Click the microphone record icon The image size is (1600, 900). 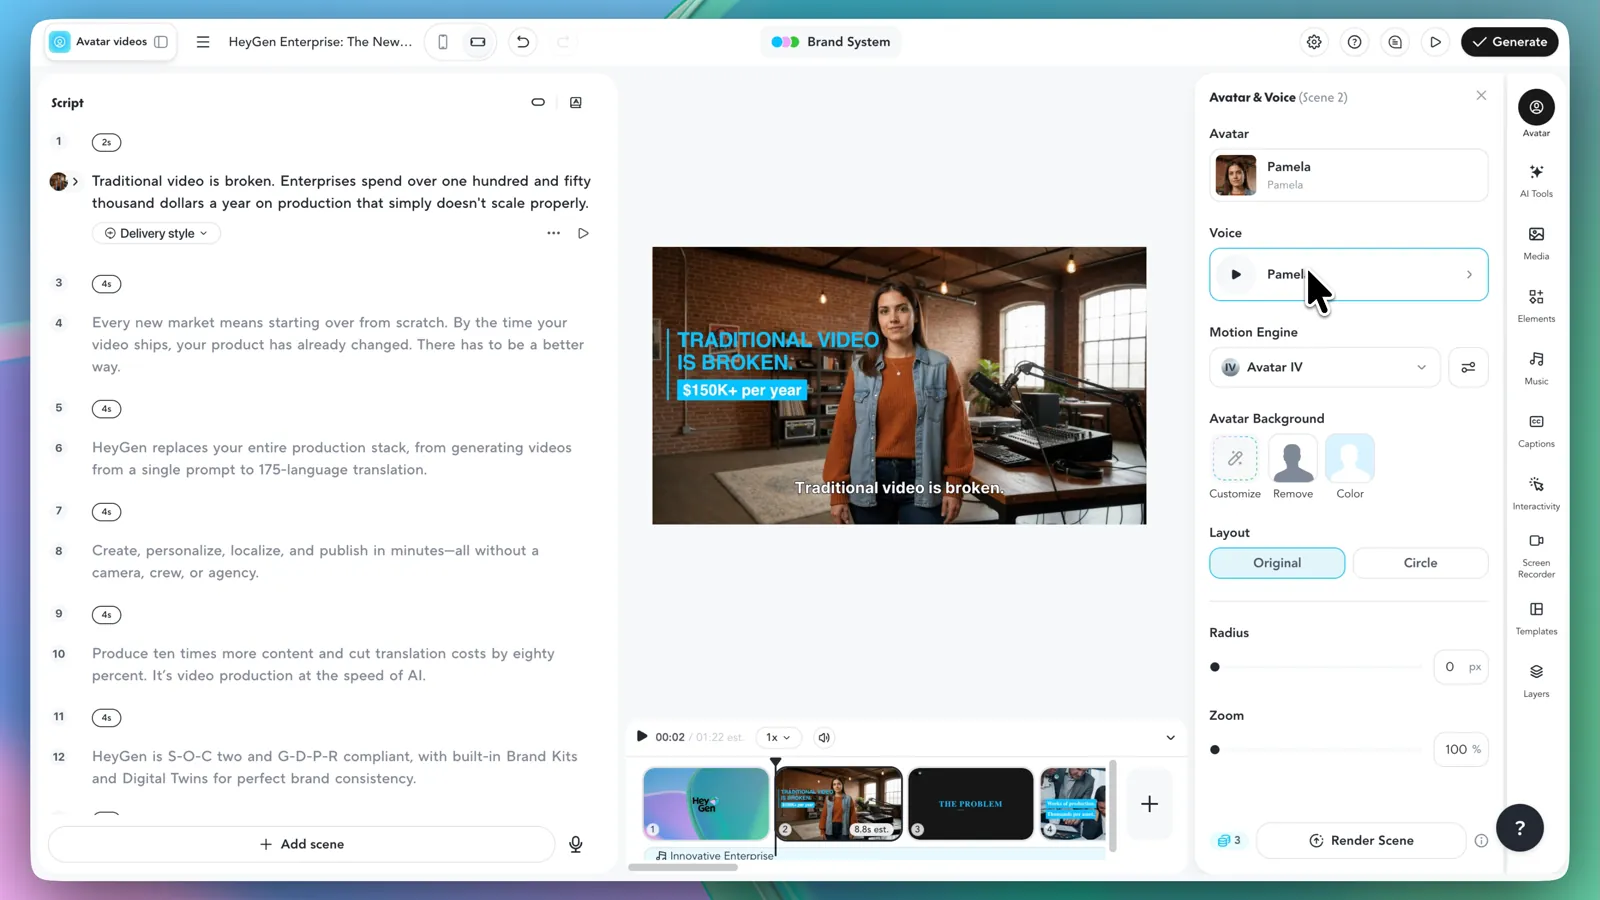click(x=576, y=844)
